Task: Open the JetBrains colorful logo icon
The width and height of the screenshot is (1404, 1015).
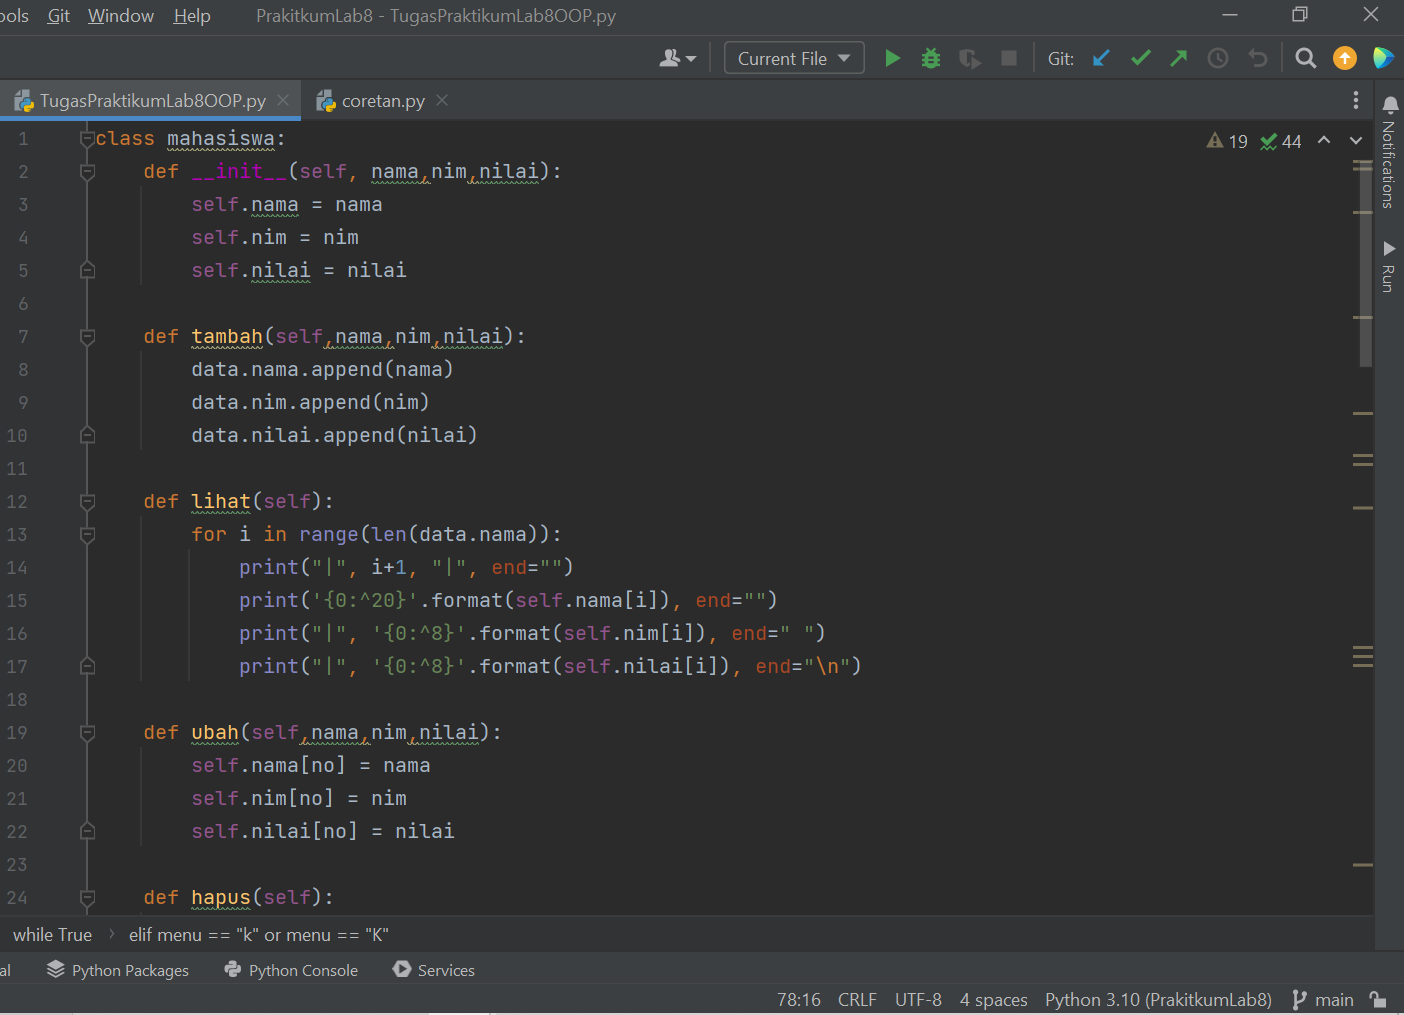Action: point(1384,58)
